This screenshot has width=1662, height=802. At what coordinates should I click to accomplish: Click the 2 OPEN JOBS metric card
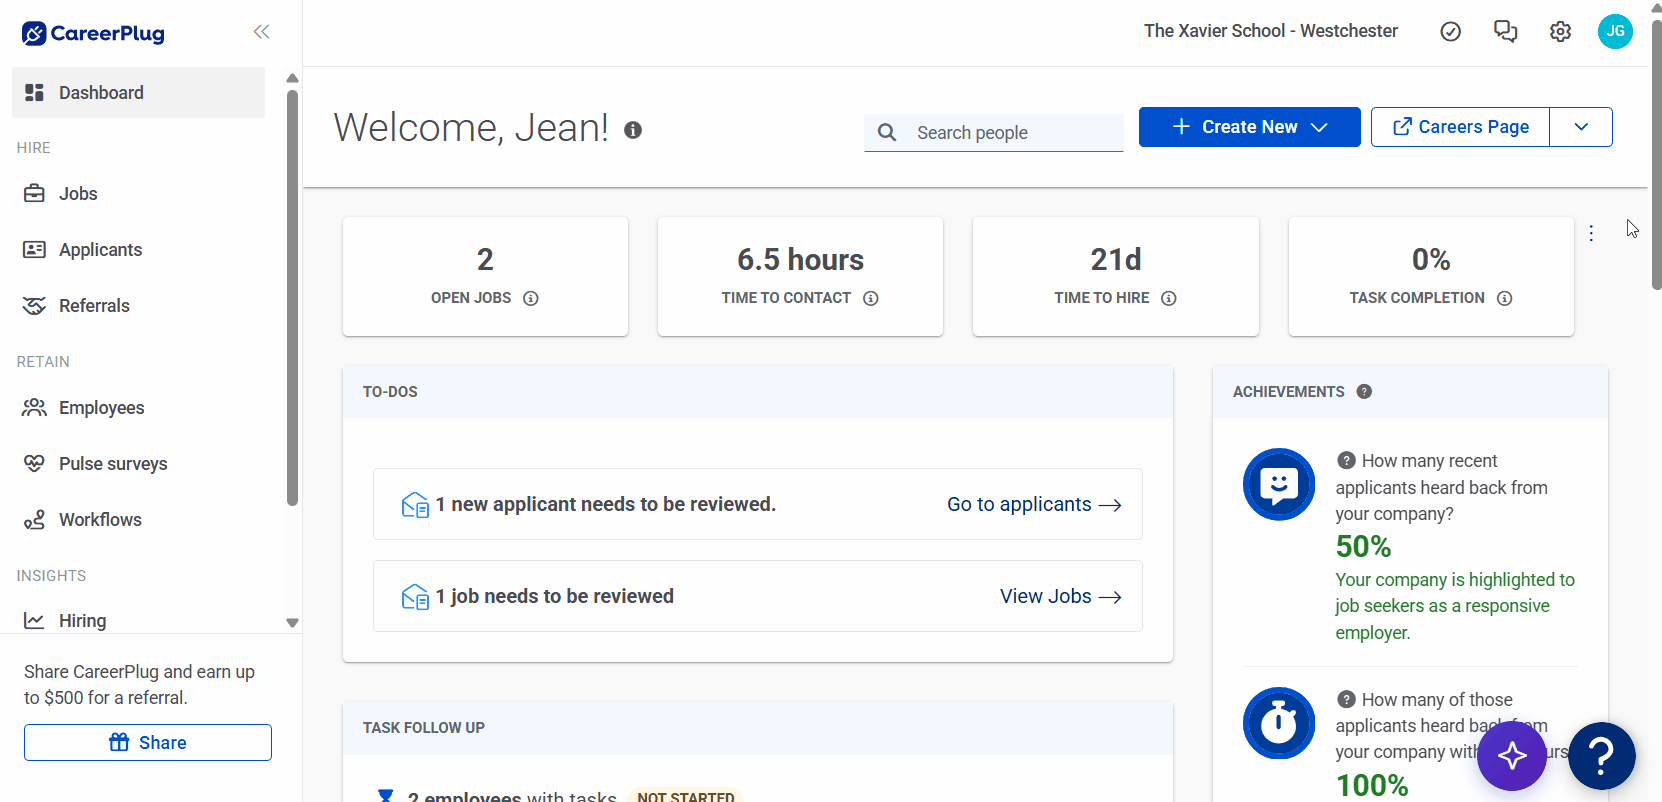(x=485, y=276)
